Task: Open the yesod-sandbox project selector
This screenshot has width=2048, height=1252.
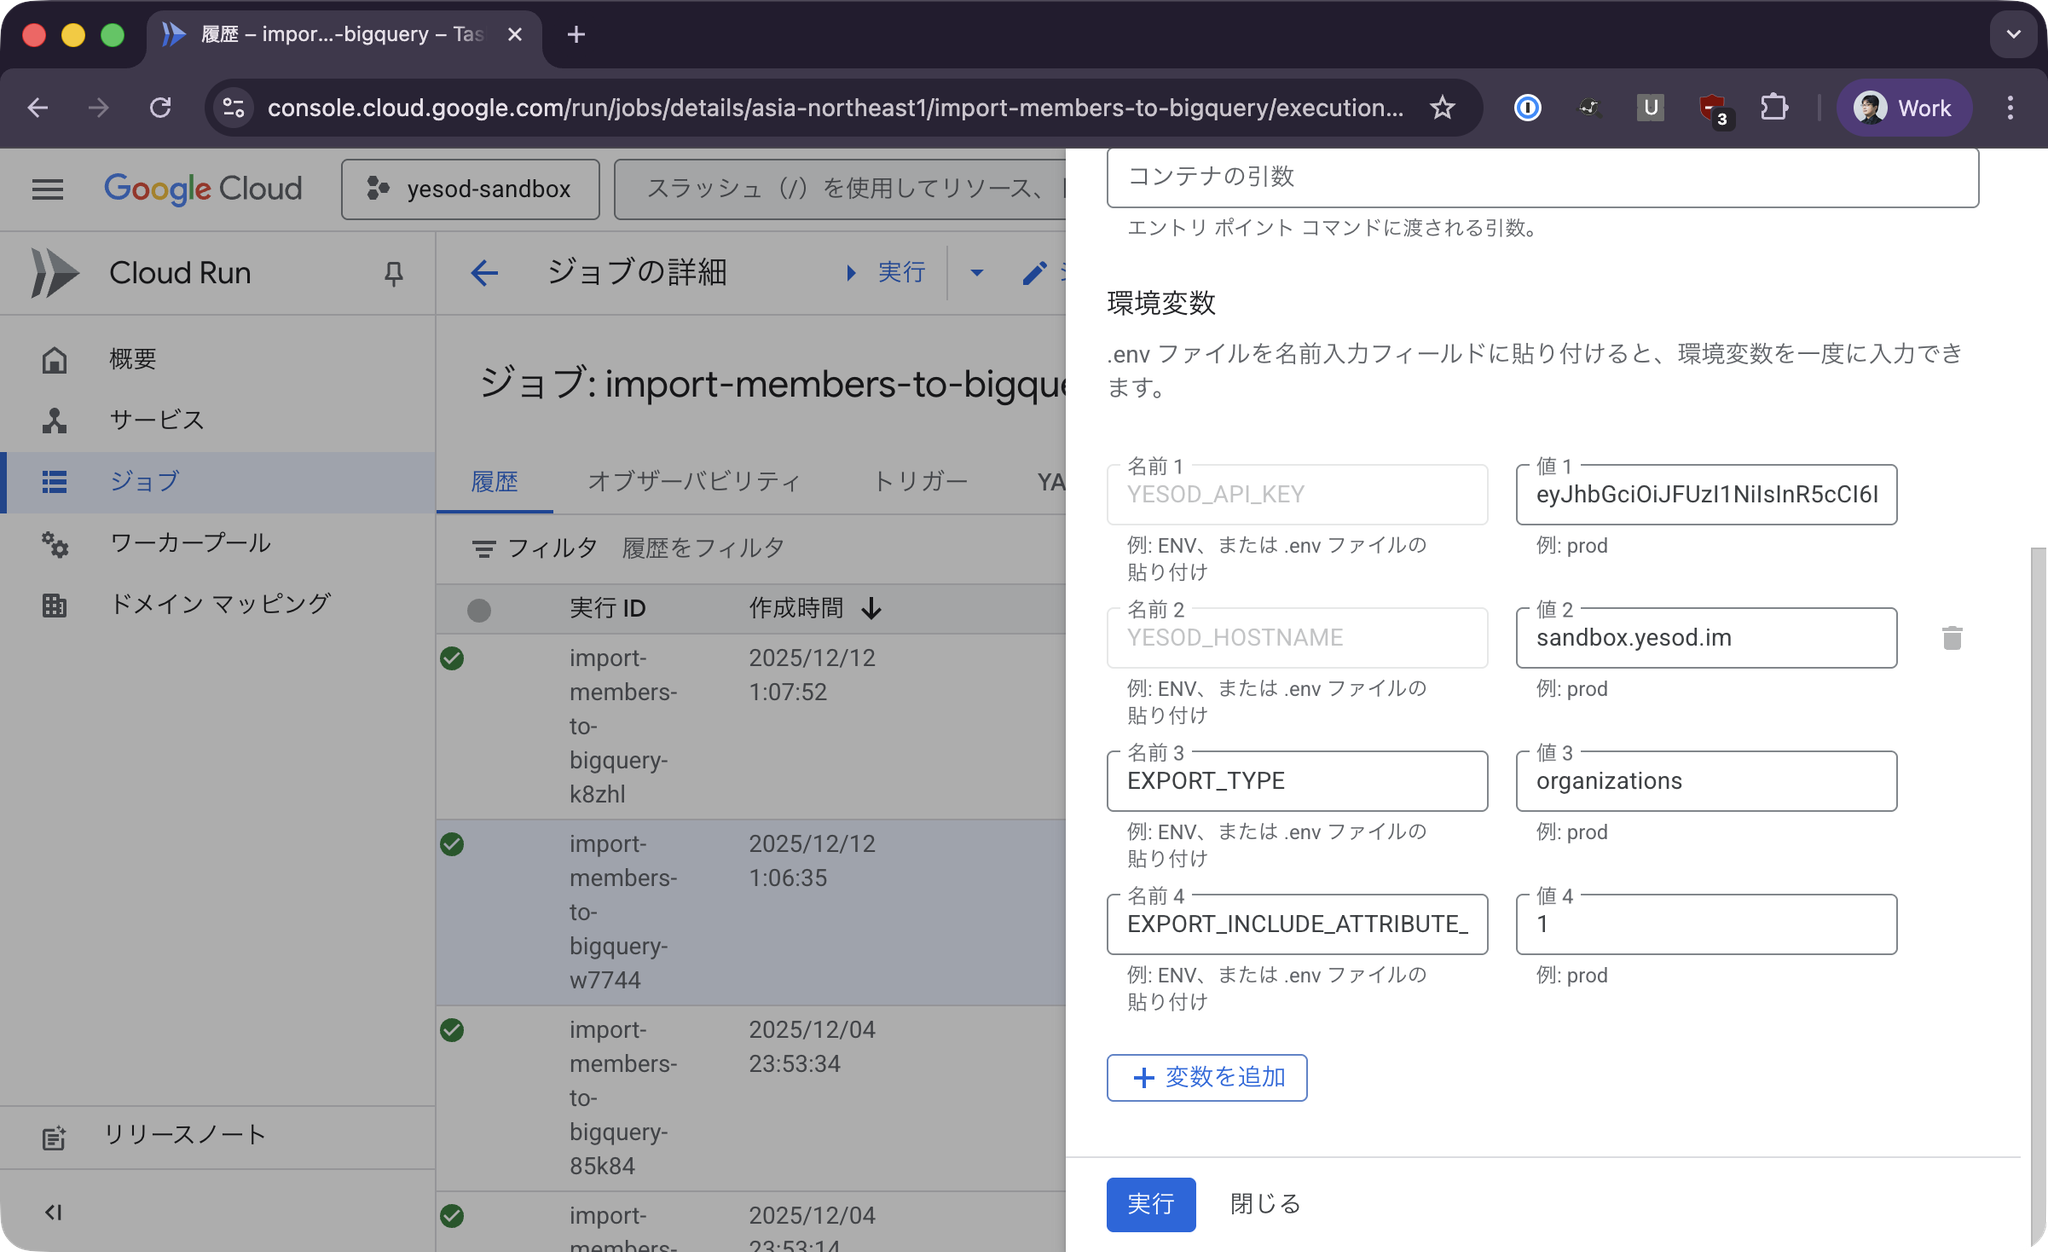Action: click(x=470, y=189)
